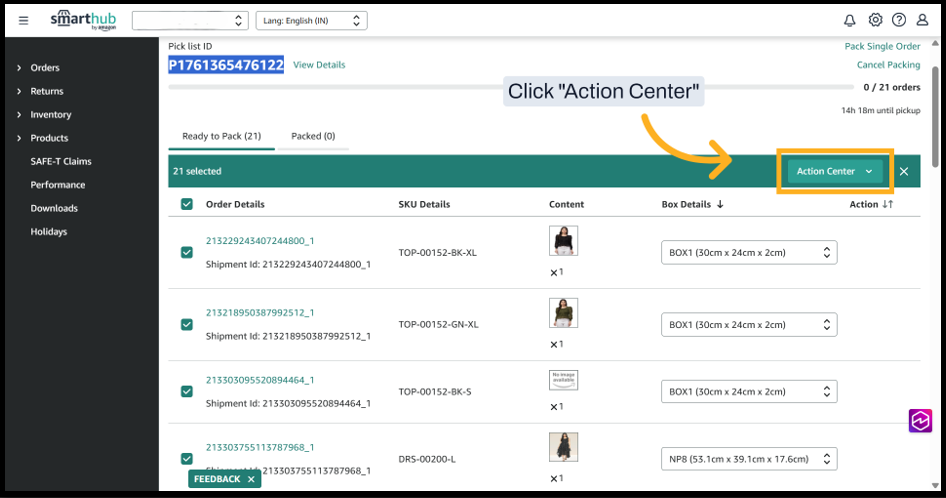Click the TOP-00152-BK-XL product thumbnail
Screen dimensions: 946x498
point(563,241)
